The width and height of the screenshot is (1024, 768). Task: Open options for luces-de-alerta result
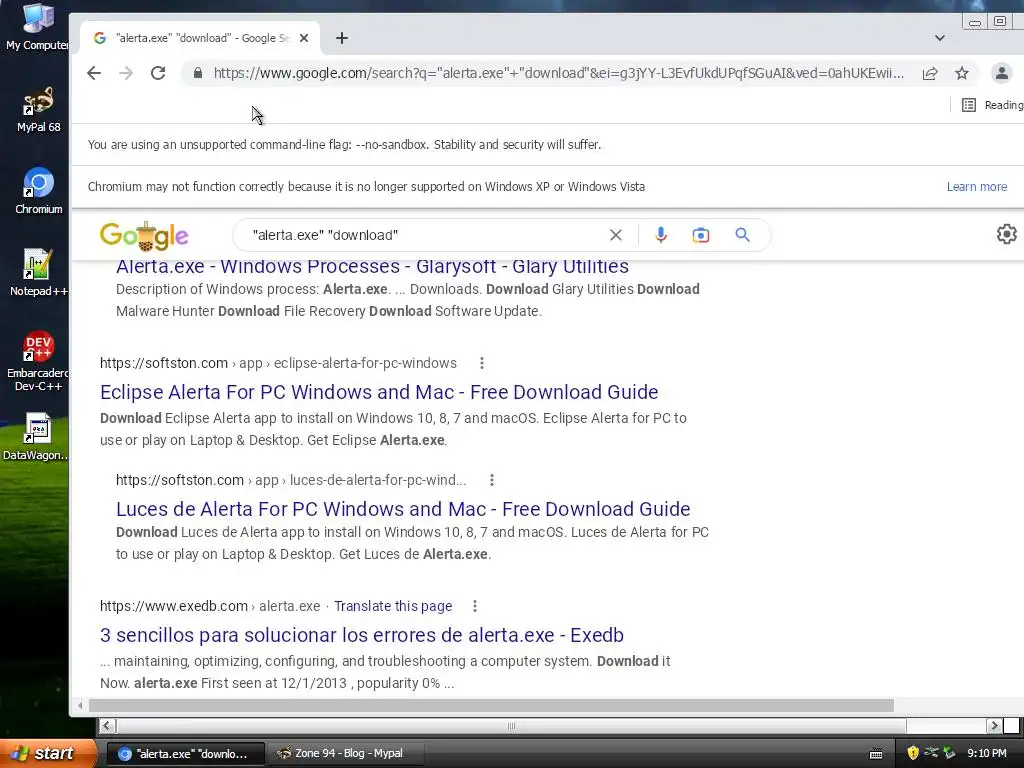coord(492,481)
